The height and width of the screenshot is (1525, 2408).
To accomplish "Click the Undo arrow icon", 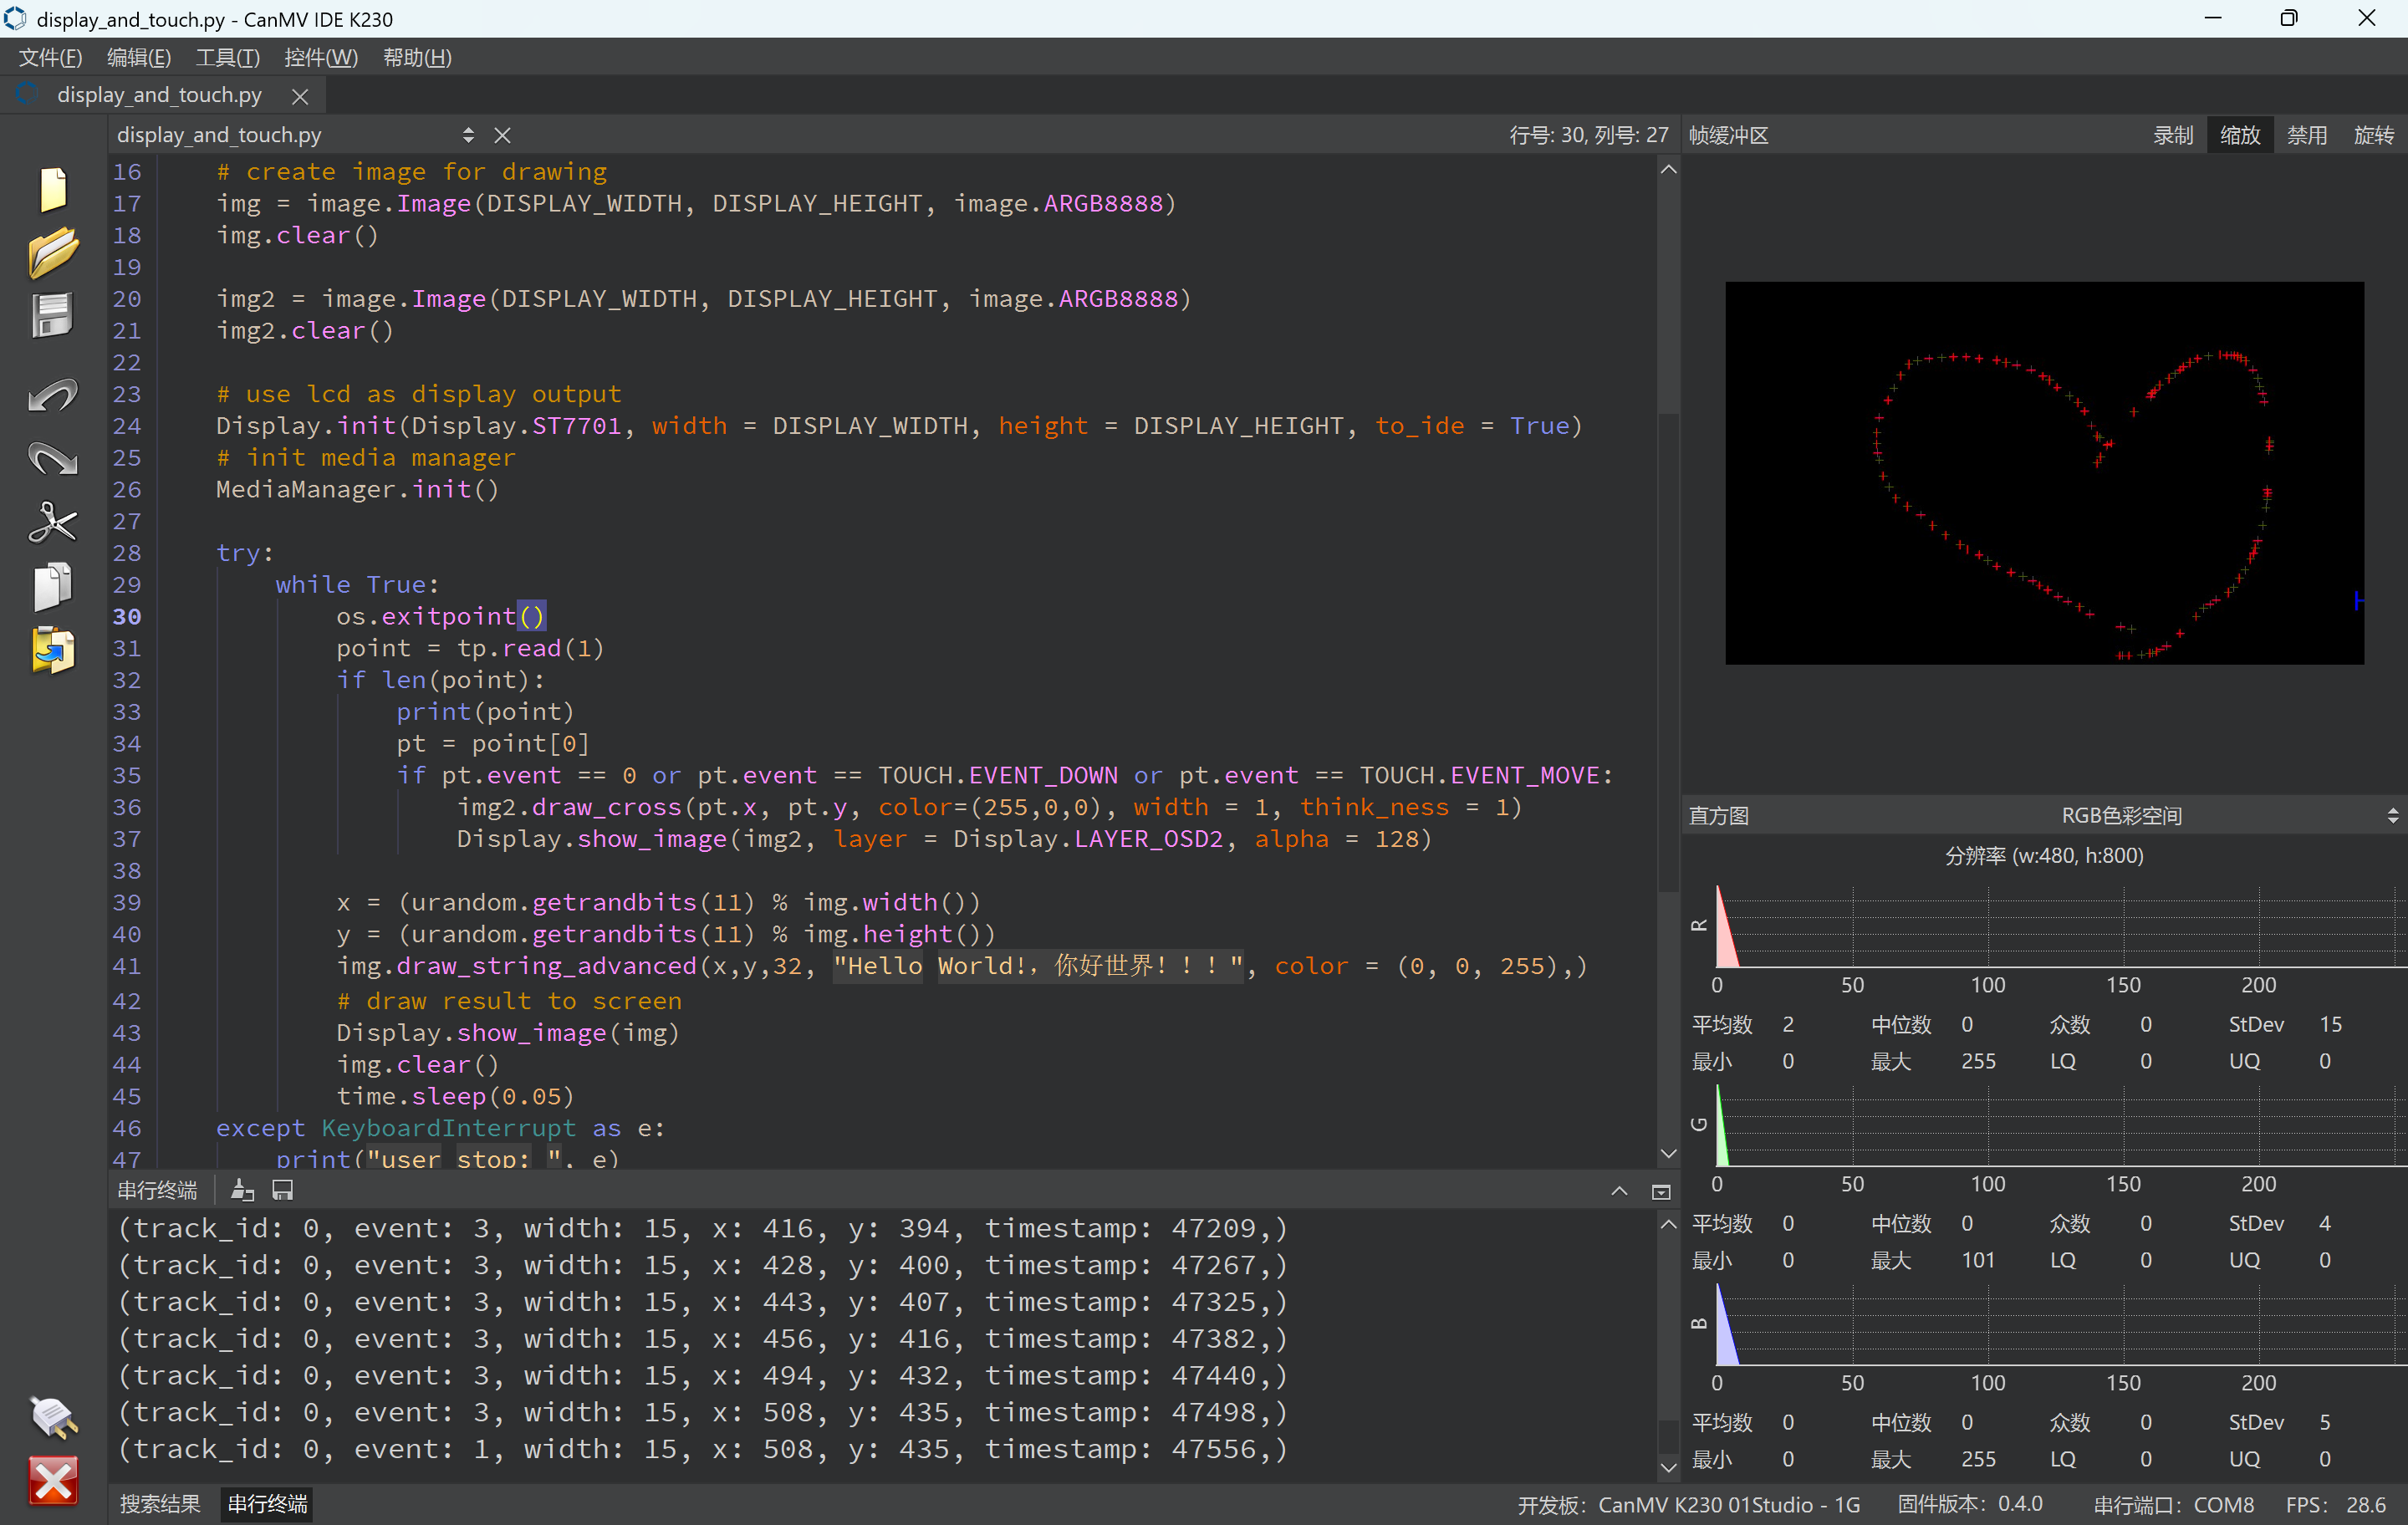I will point(52,396).
